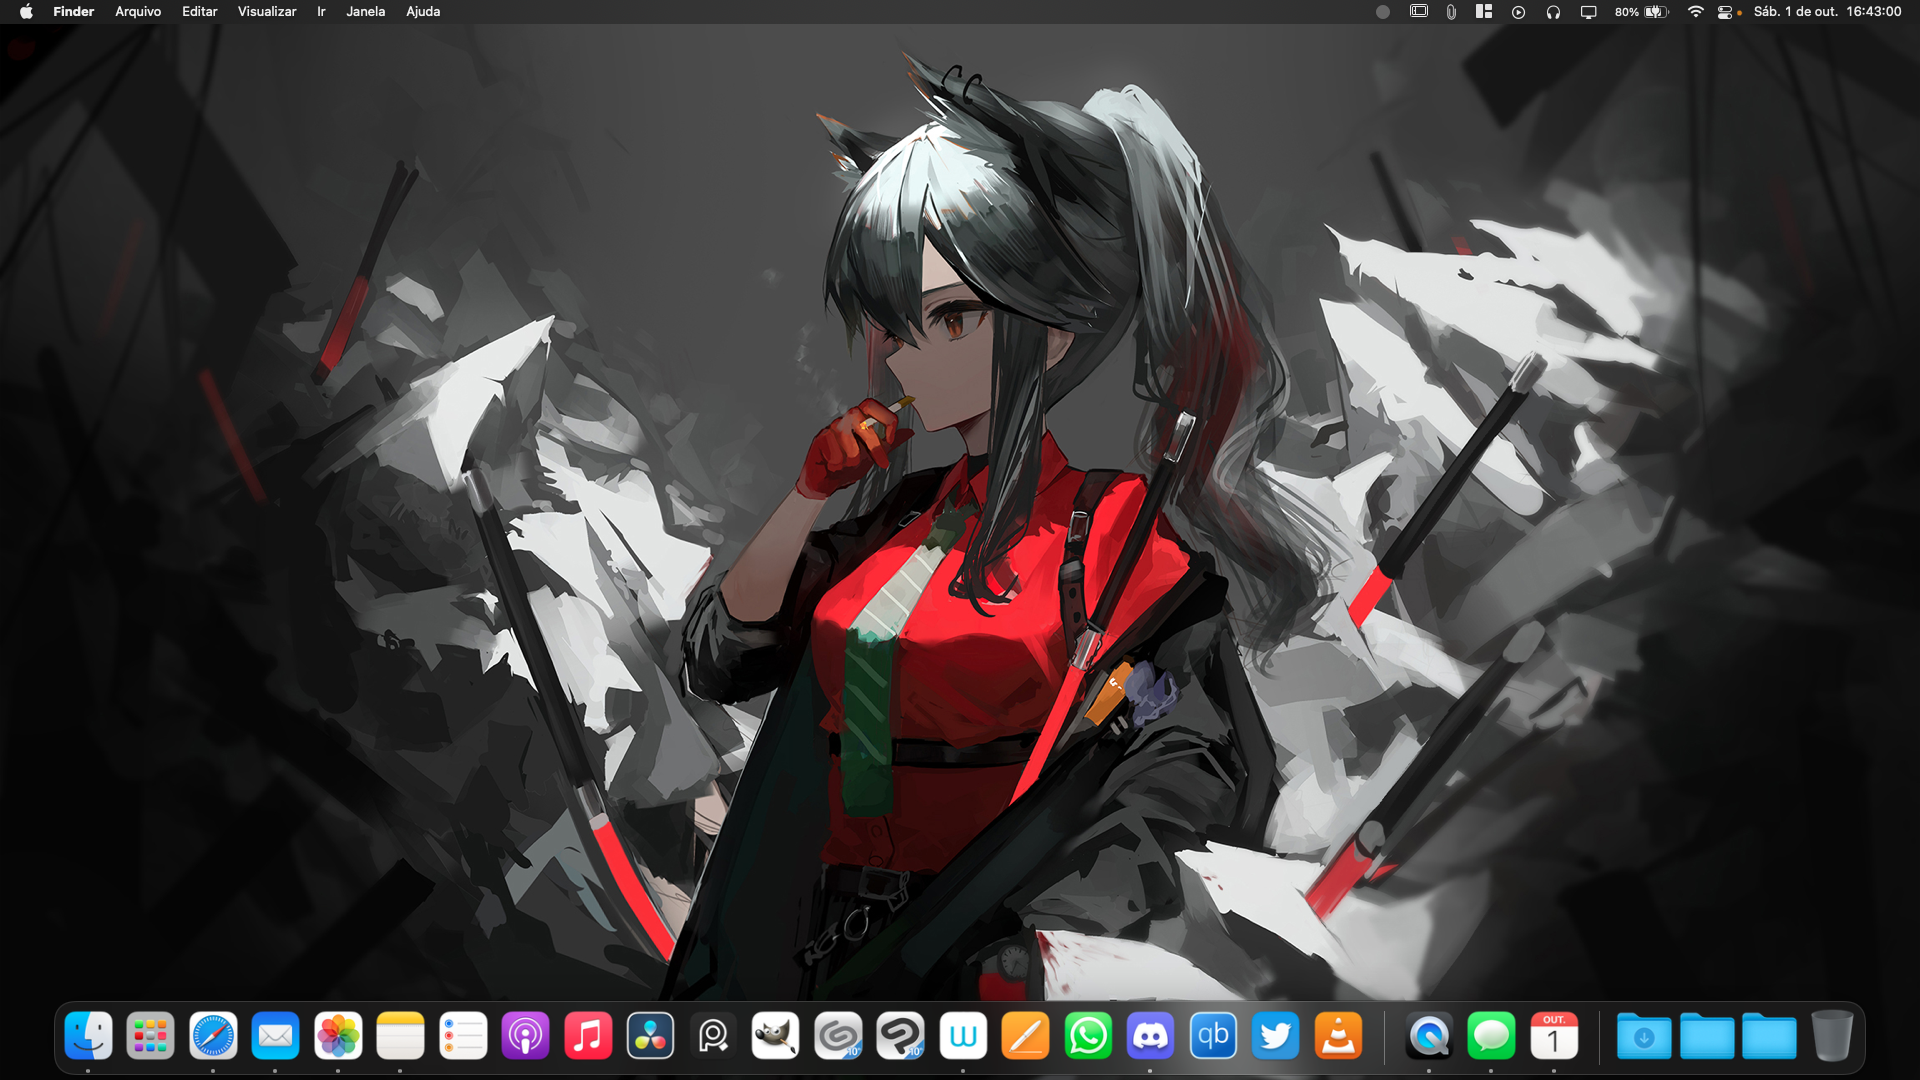Open the Apple menu
Image resolution: width=1920 pixels, height=1080 pixels.
click(x=26, y=12)
